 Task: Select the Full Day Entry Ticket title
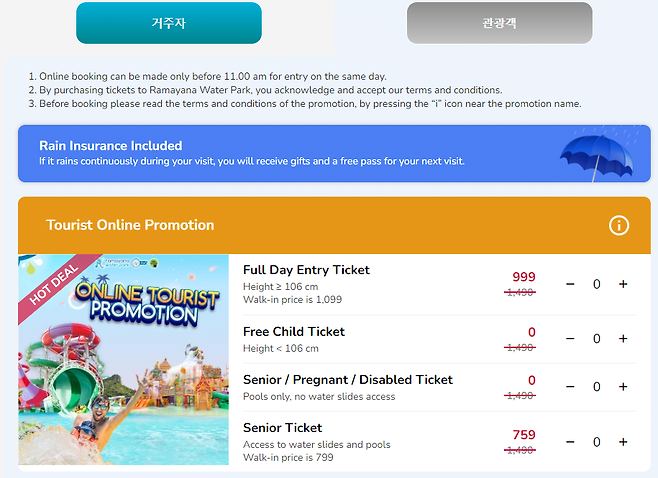pyautogui.click(x=306, y=270)
